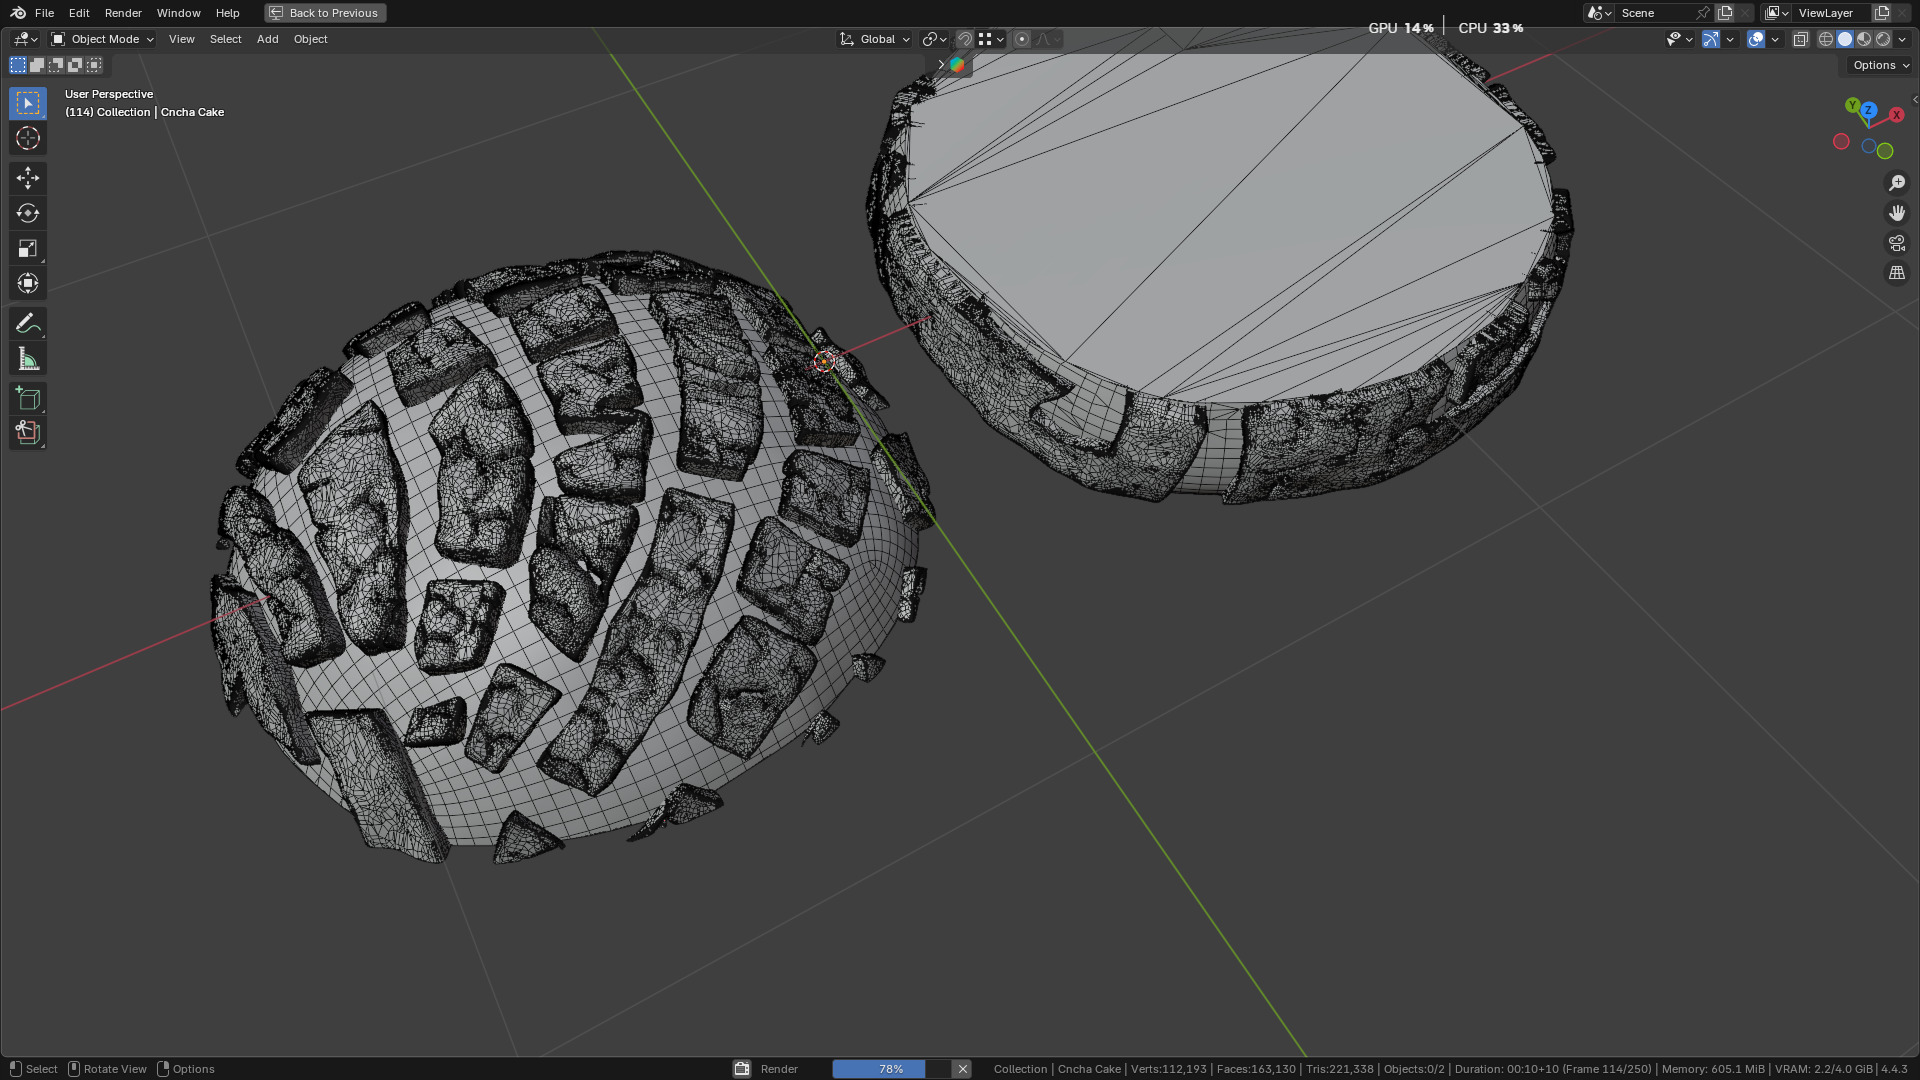Open Global transform orientation dropdown
The image size is (1920, 1080).
[875, 39]
